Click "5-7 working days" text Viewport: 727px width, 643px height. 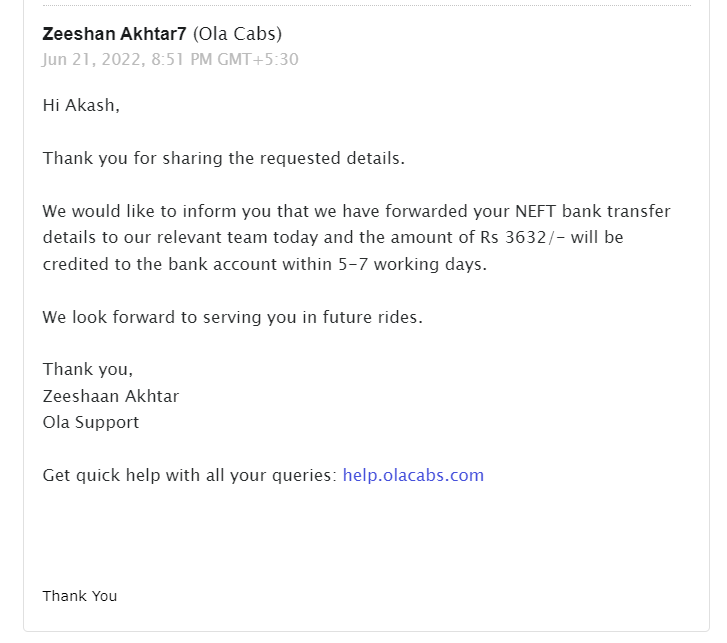(x=421, y=264)
